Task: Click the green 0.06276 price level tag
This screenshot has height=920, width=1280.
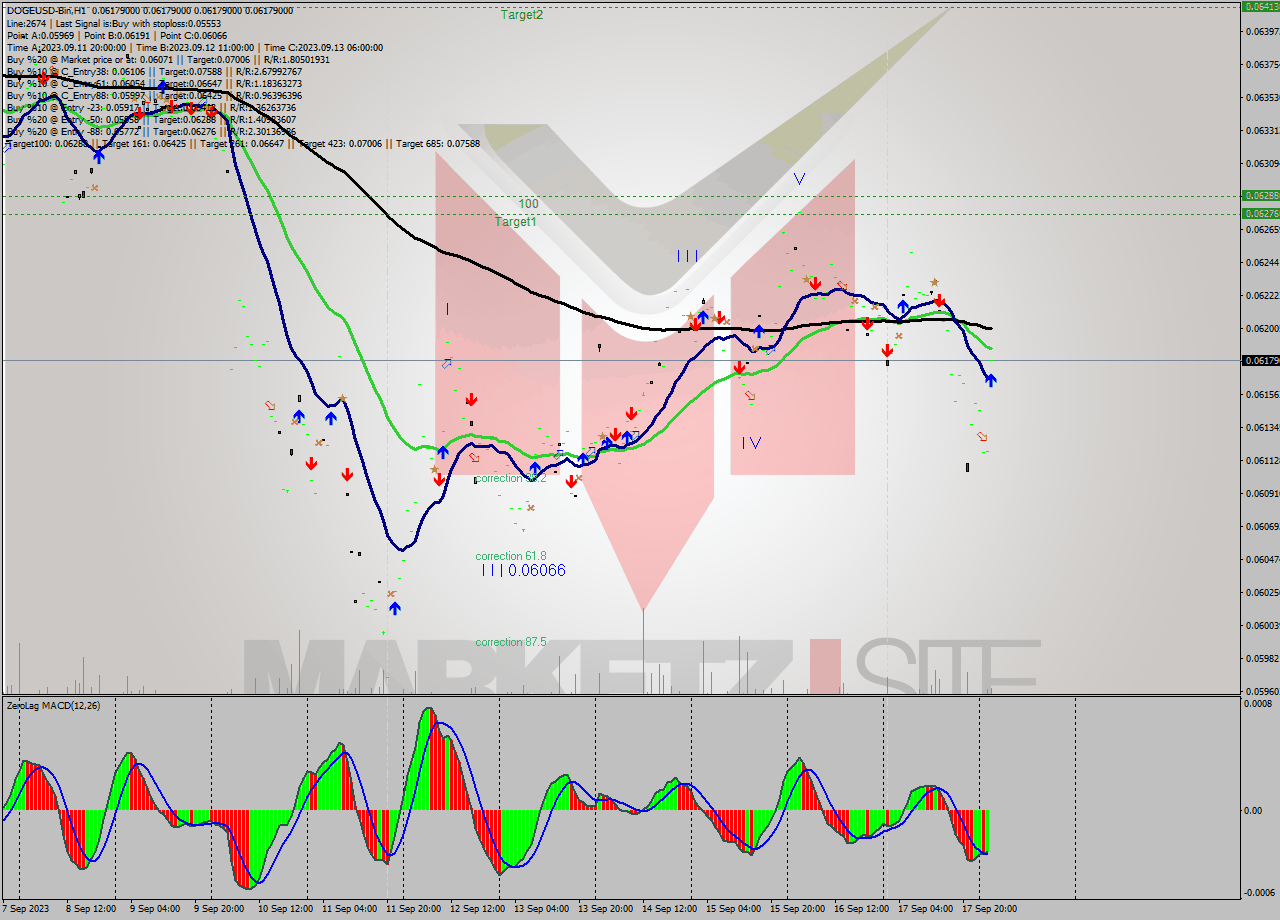Action: pyautogui.click(x=1259, y=213)
